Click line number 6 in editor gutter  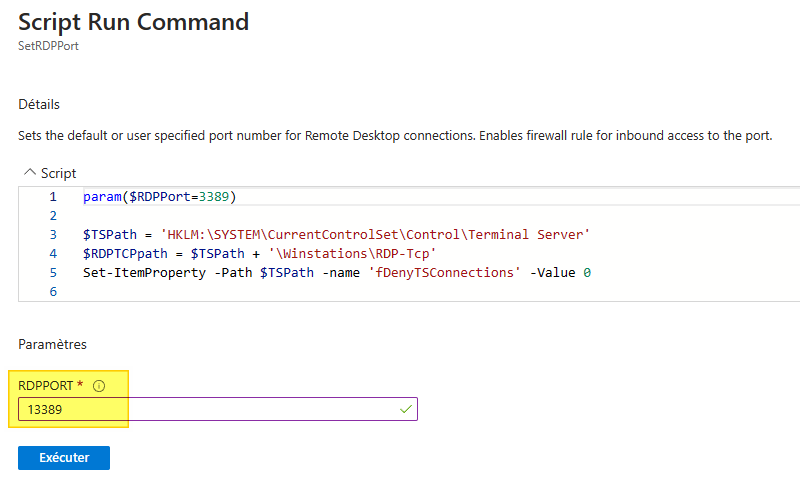coord(53,291)
